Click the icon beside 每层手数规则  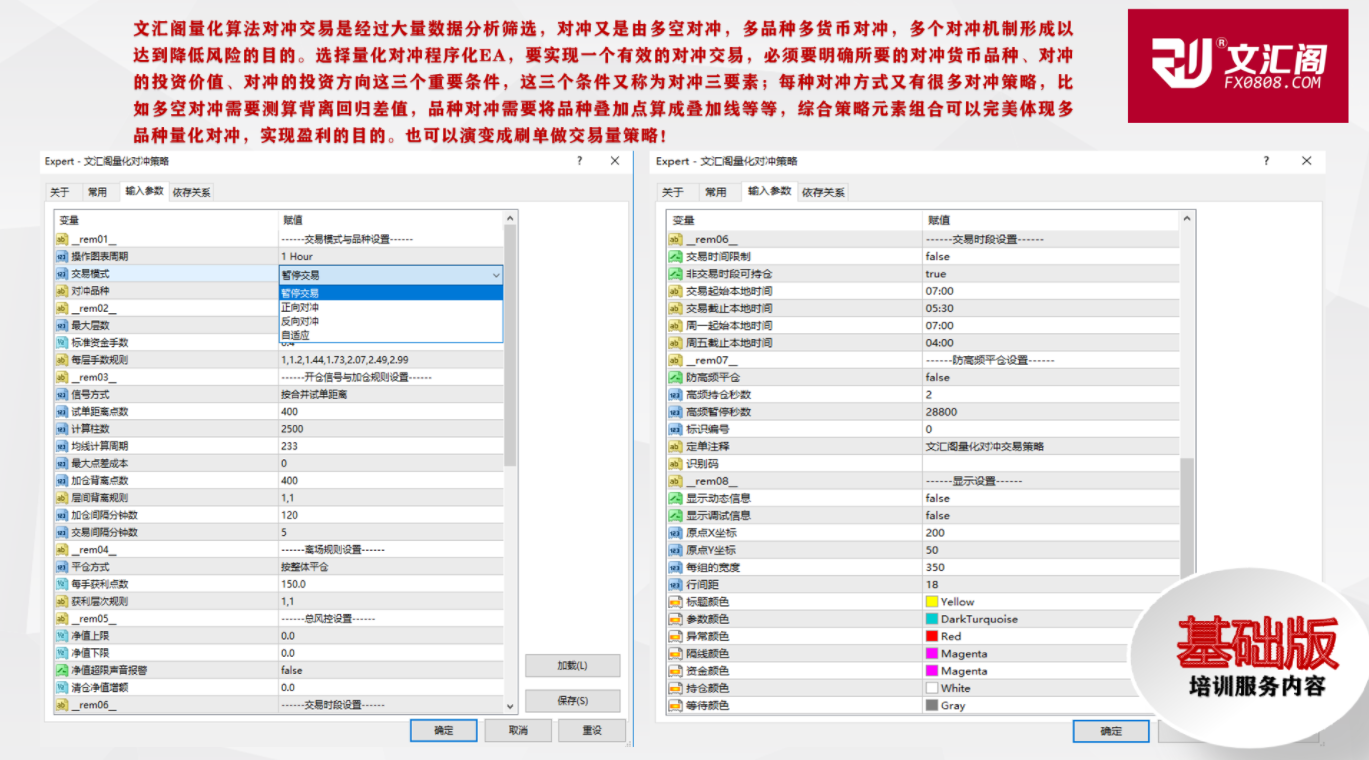click(x=62, y=360)
